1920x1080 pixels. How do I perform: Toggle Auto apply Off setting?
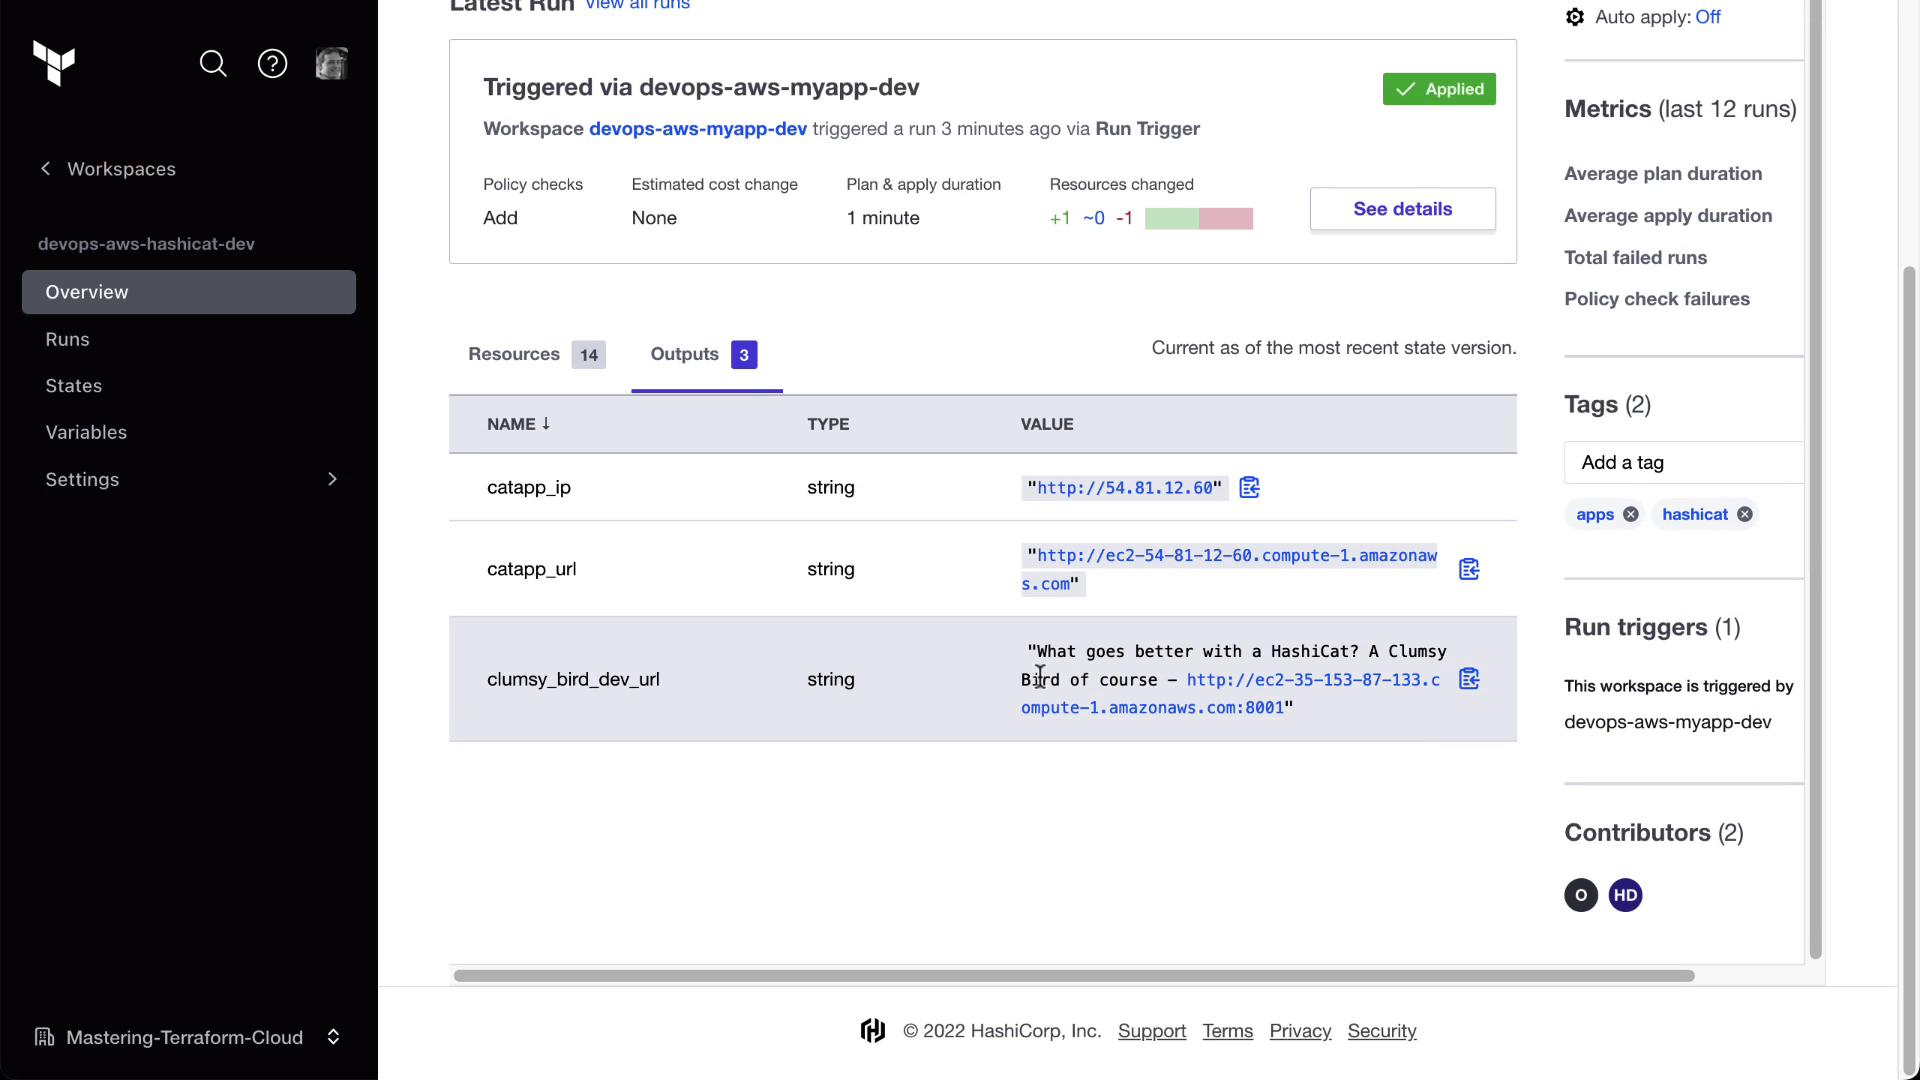point(1707,17)
